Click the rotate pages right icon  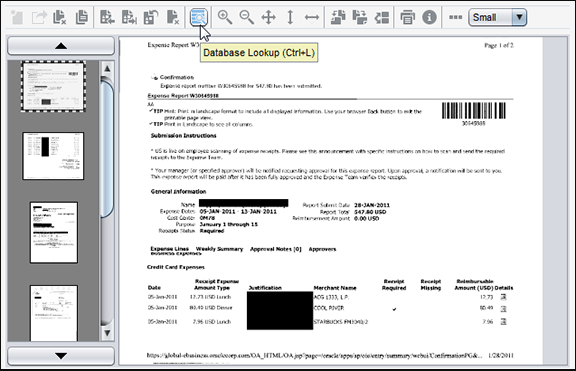point(360,17)
